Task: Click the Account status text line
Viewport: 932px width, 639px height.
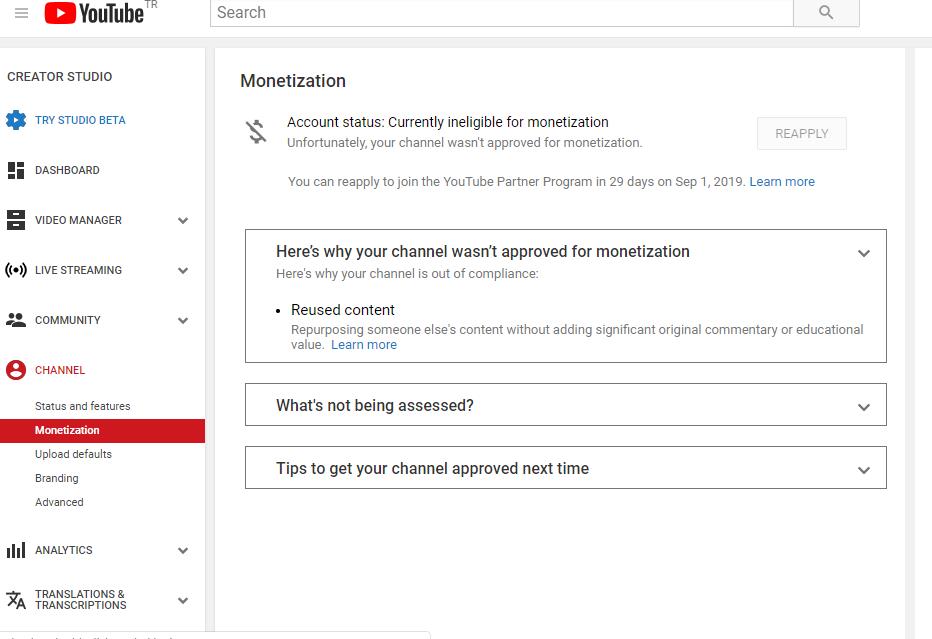Action: 448,122
